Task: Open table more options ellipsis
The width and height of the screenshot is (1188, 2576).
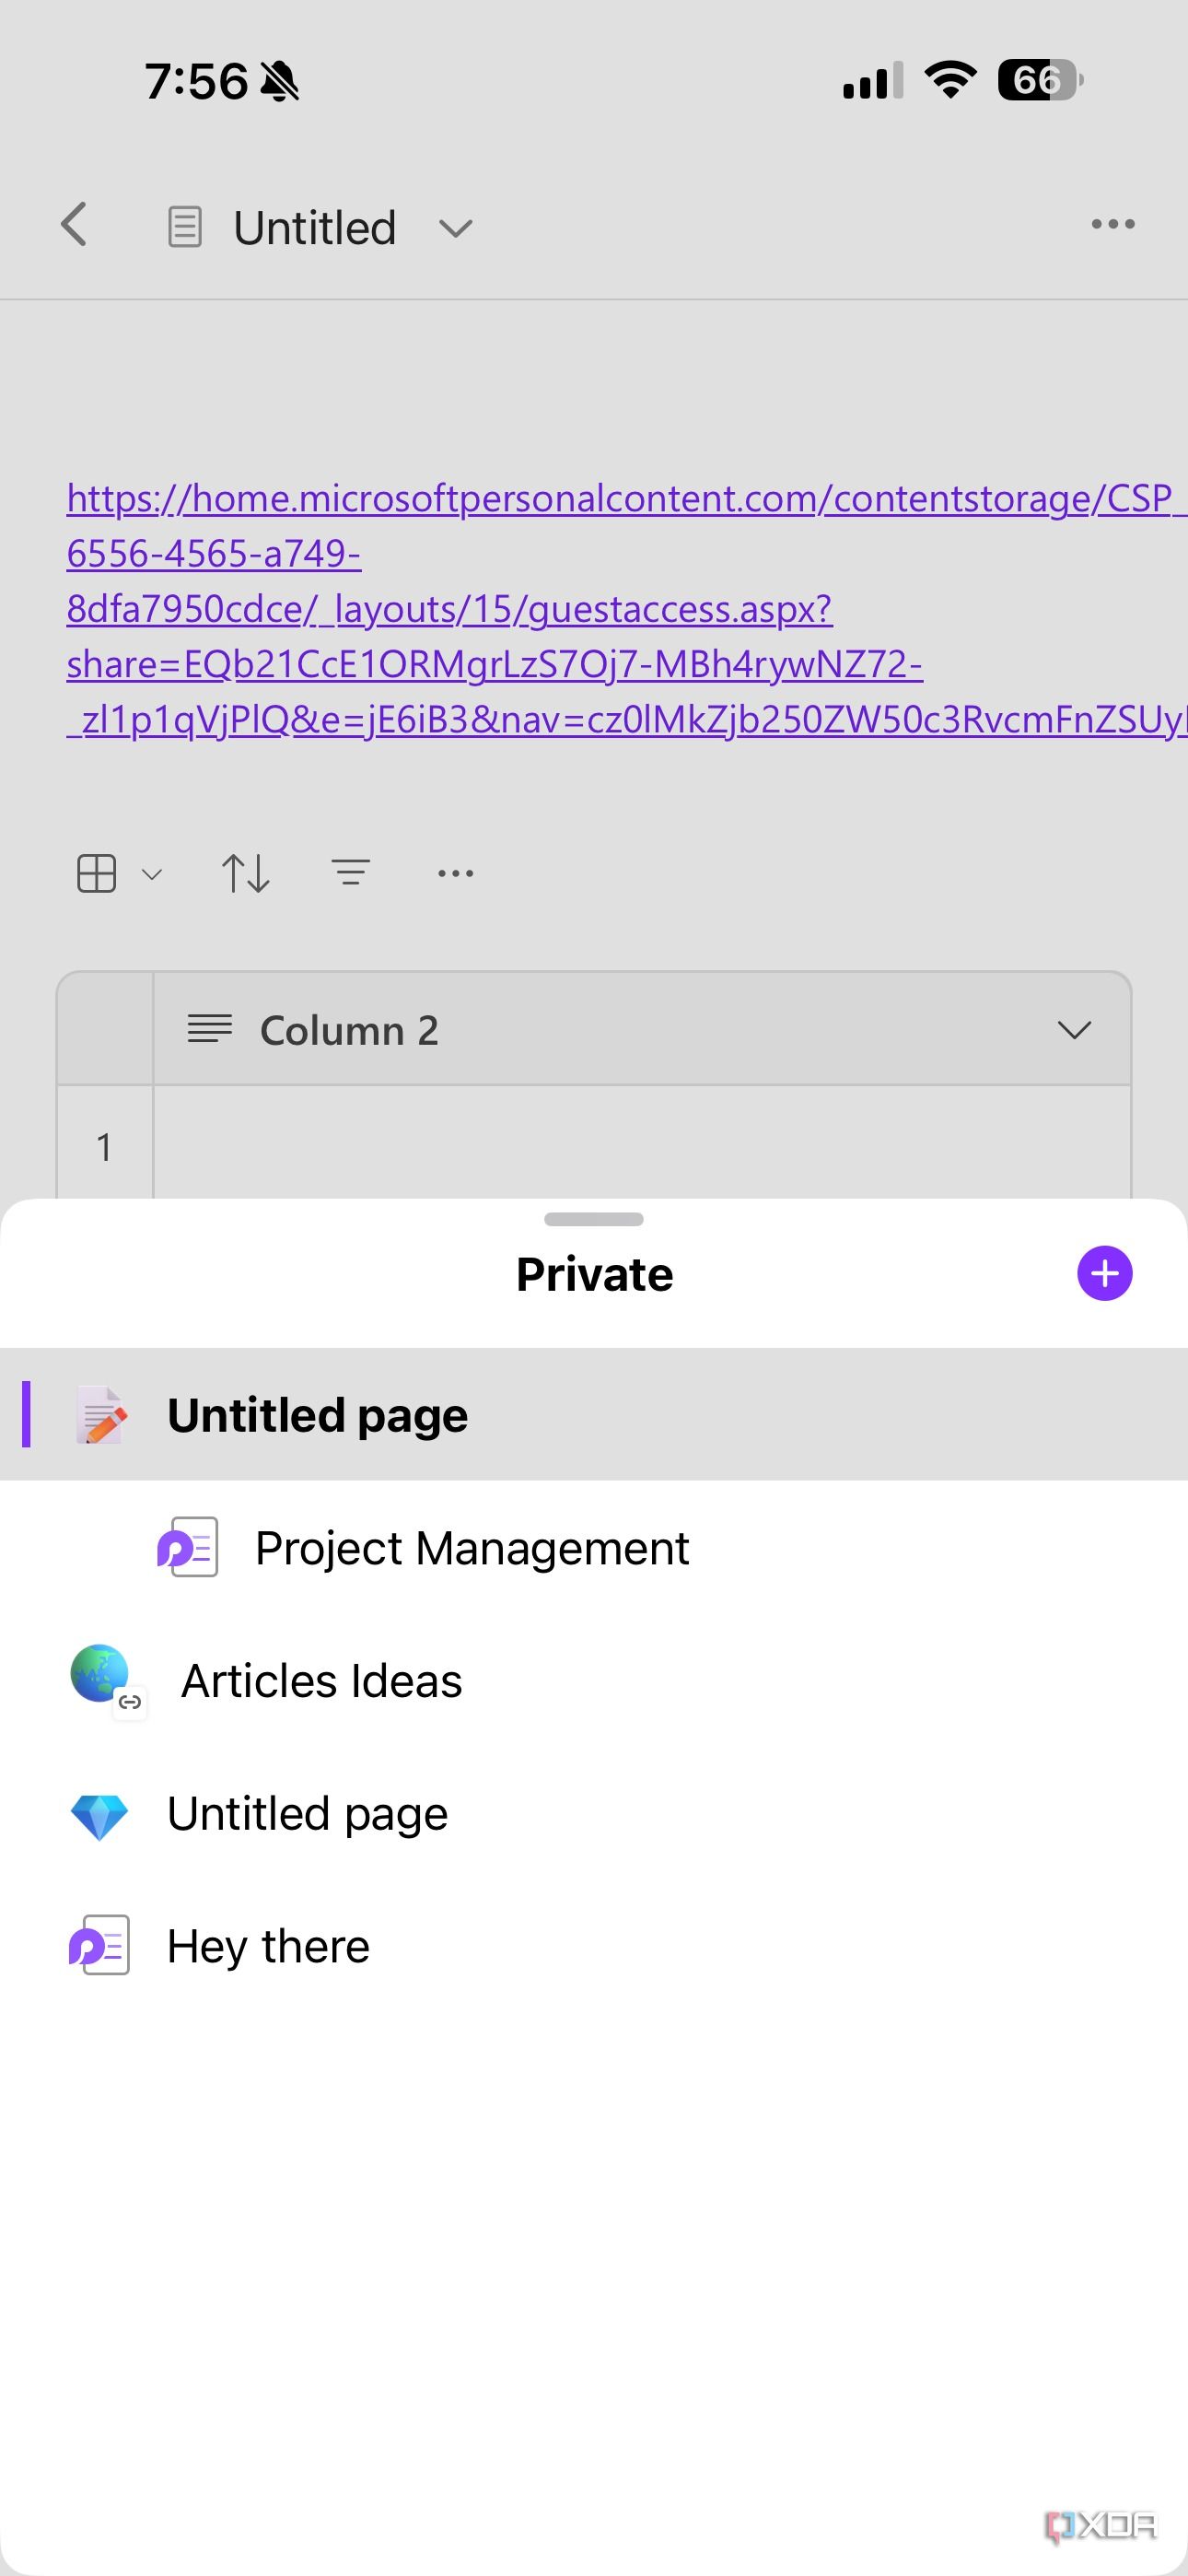Action: pyautogui.click(x=456, y=873)
